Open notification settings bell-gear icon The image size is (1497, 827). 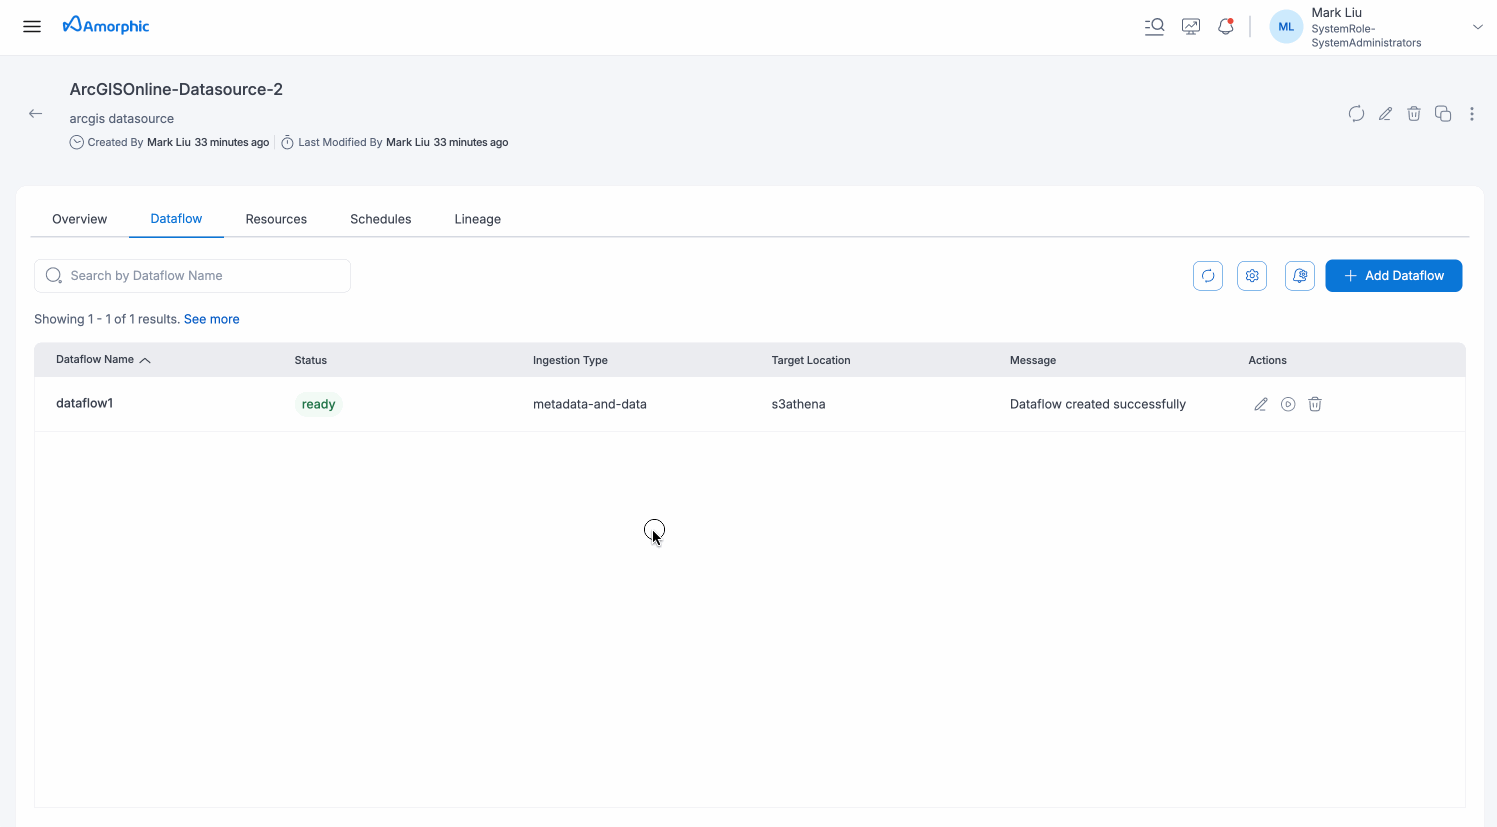pyautogui.click(x=1299, y=275)
